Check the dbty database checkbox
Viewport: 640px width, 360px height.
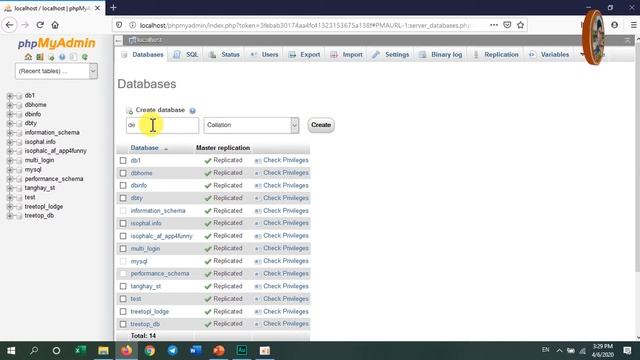[x=123, y=198]
